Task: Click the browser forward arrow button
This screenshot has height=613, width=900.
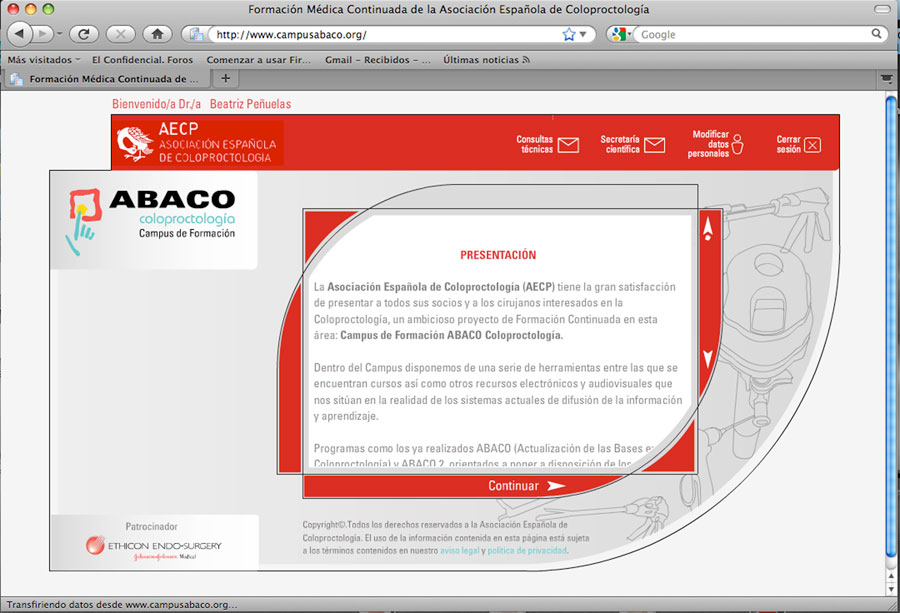Action: click(42, 34)
